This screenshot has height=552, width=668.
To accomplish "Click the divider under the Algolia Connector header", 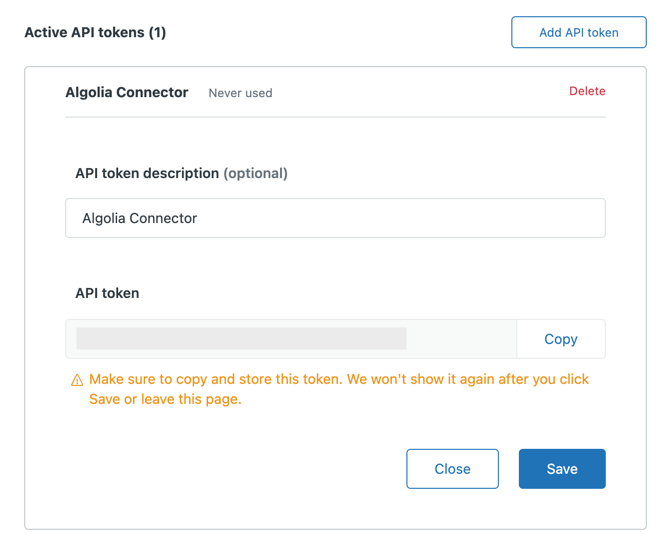I will [x=335, y=118].
